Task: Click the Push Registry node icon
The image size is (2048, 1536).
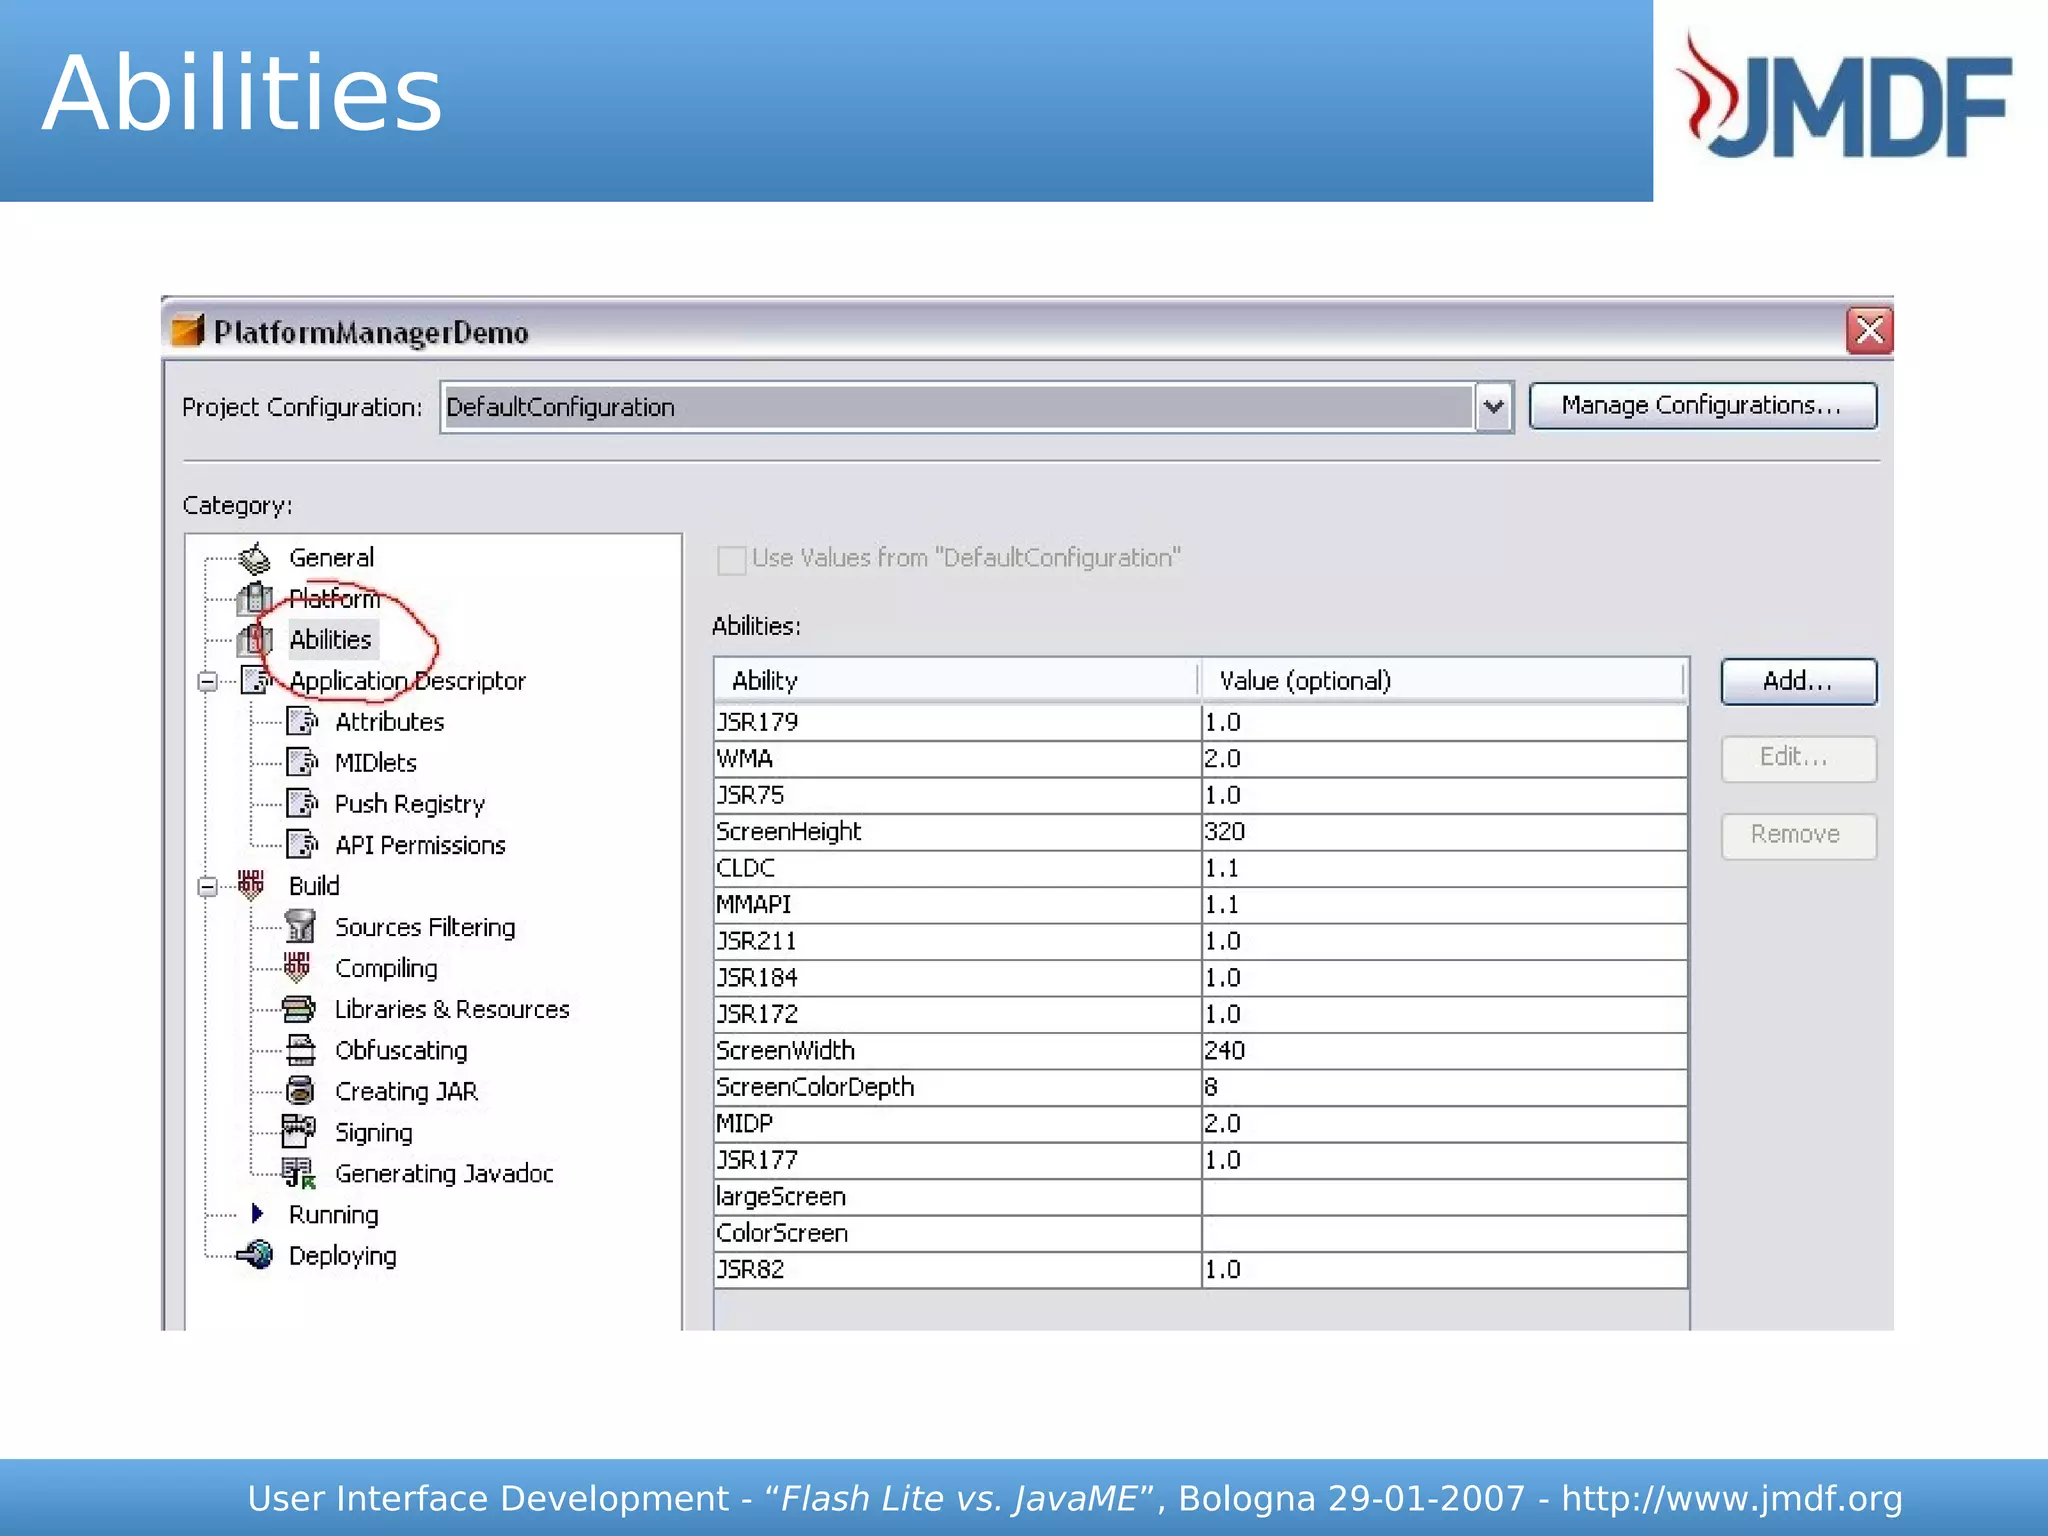Action: click(302, 804)
